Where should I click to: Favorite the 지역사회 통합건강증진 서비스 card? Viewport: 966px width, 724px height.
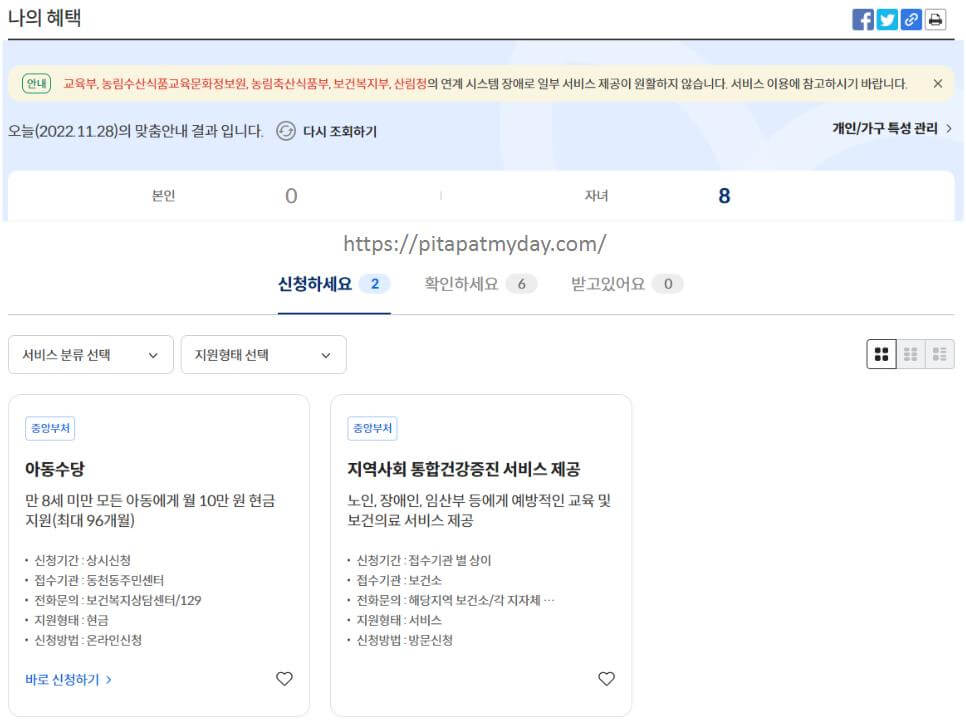pos(606,679)
